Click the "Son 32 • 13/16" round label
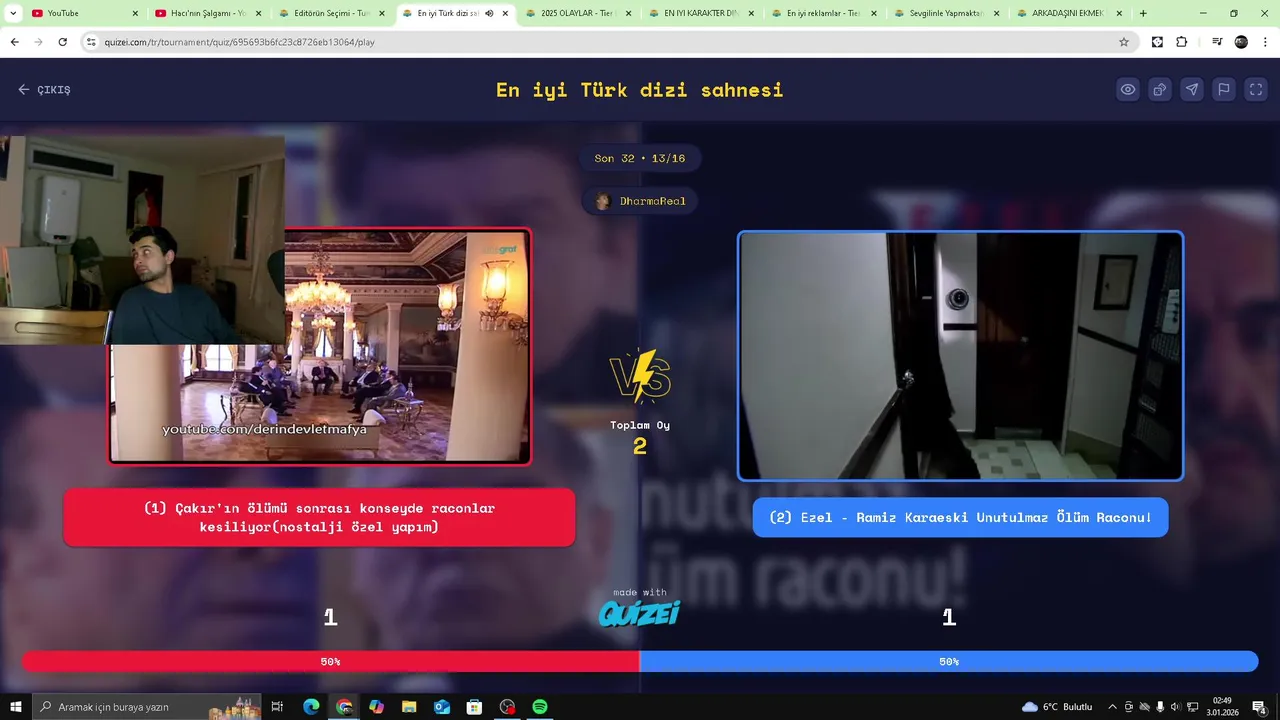1280x720 pixels. [x=640, y=158]
